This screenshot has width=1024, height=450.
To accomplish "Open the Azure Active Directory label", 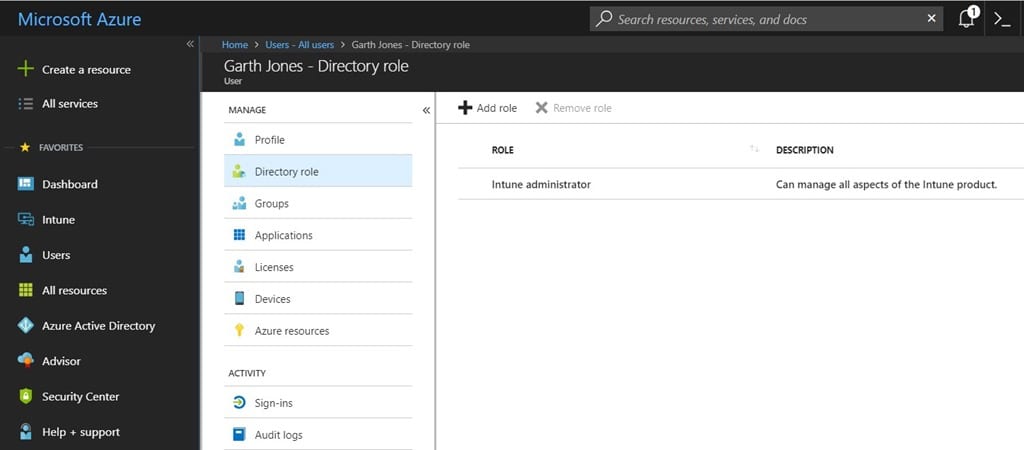I will click(x=99, y=325).
